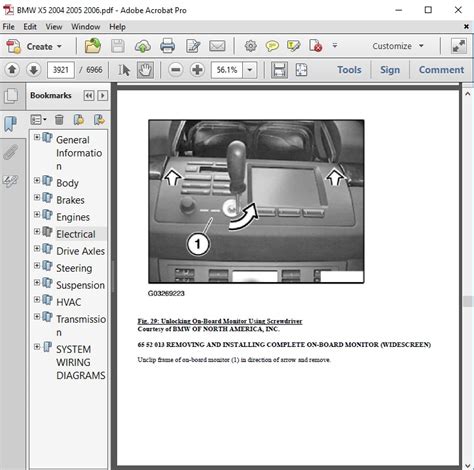Go to next page arrow

(x=33, y=70)
